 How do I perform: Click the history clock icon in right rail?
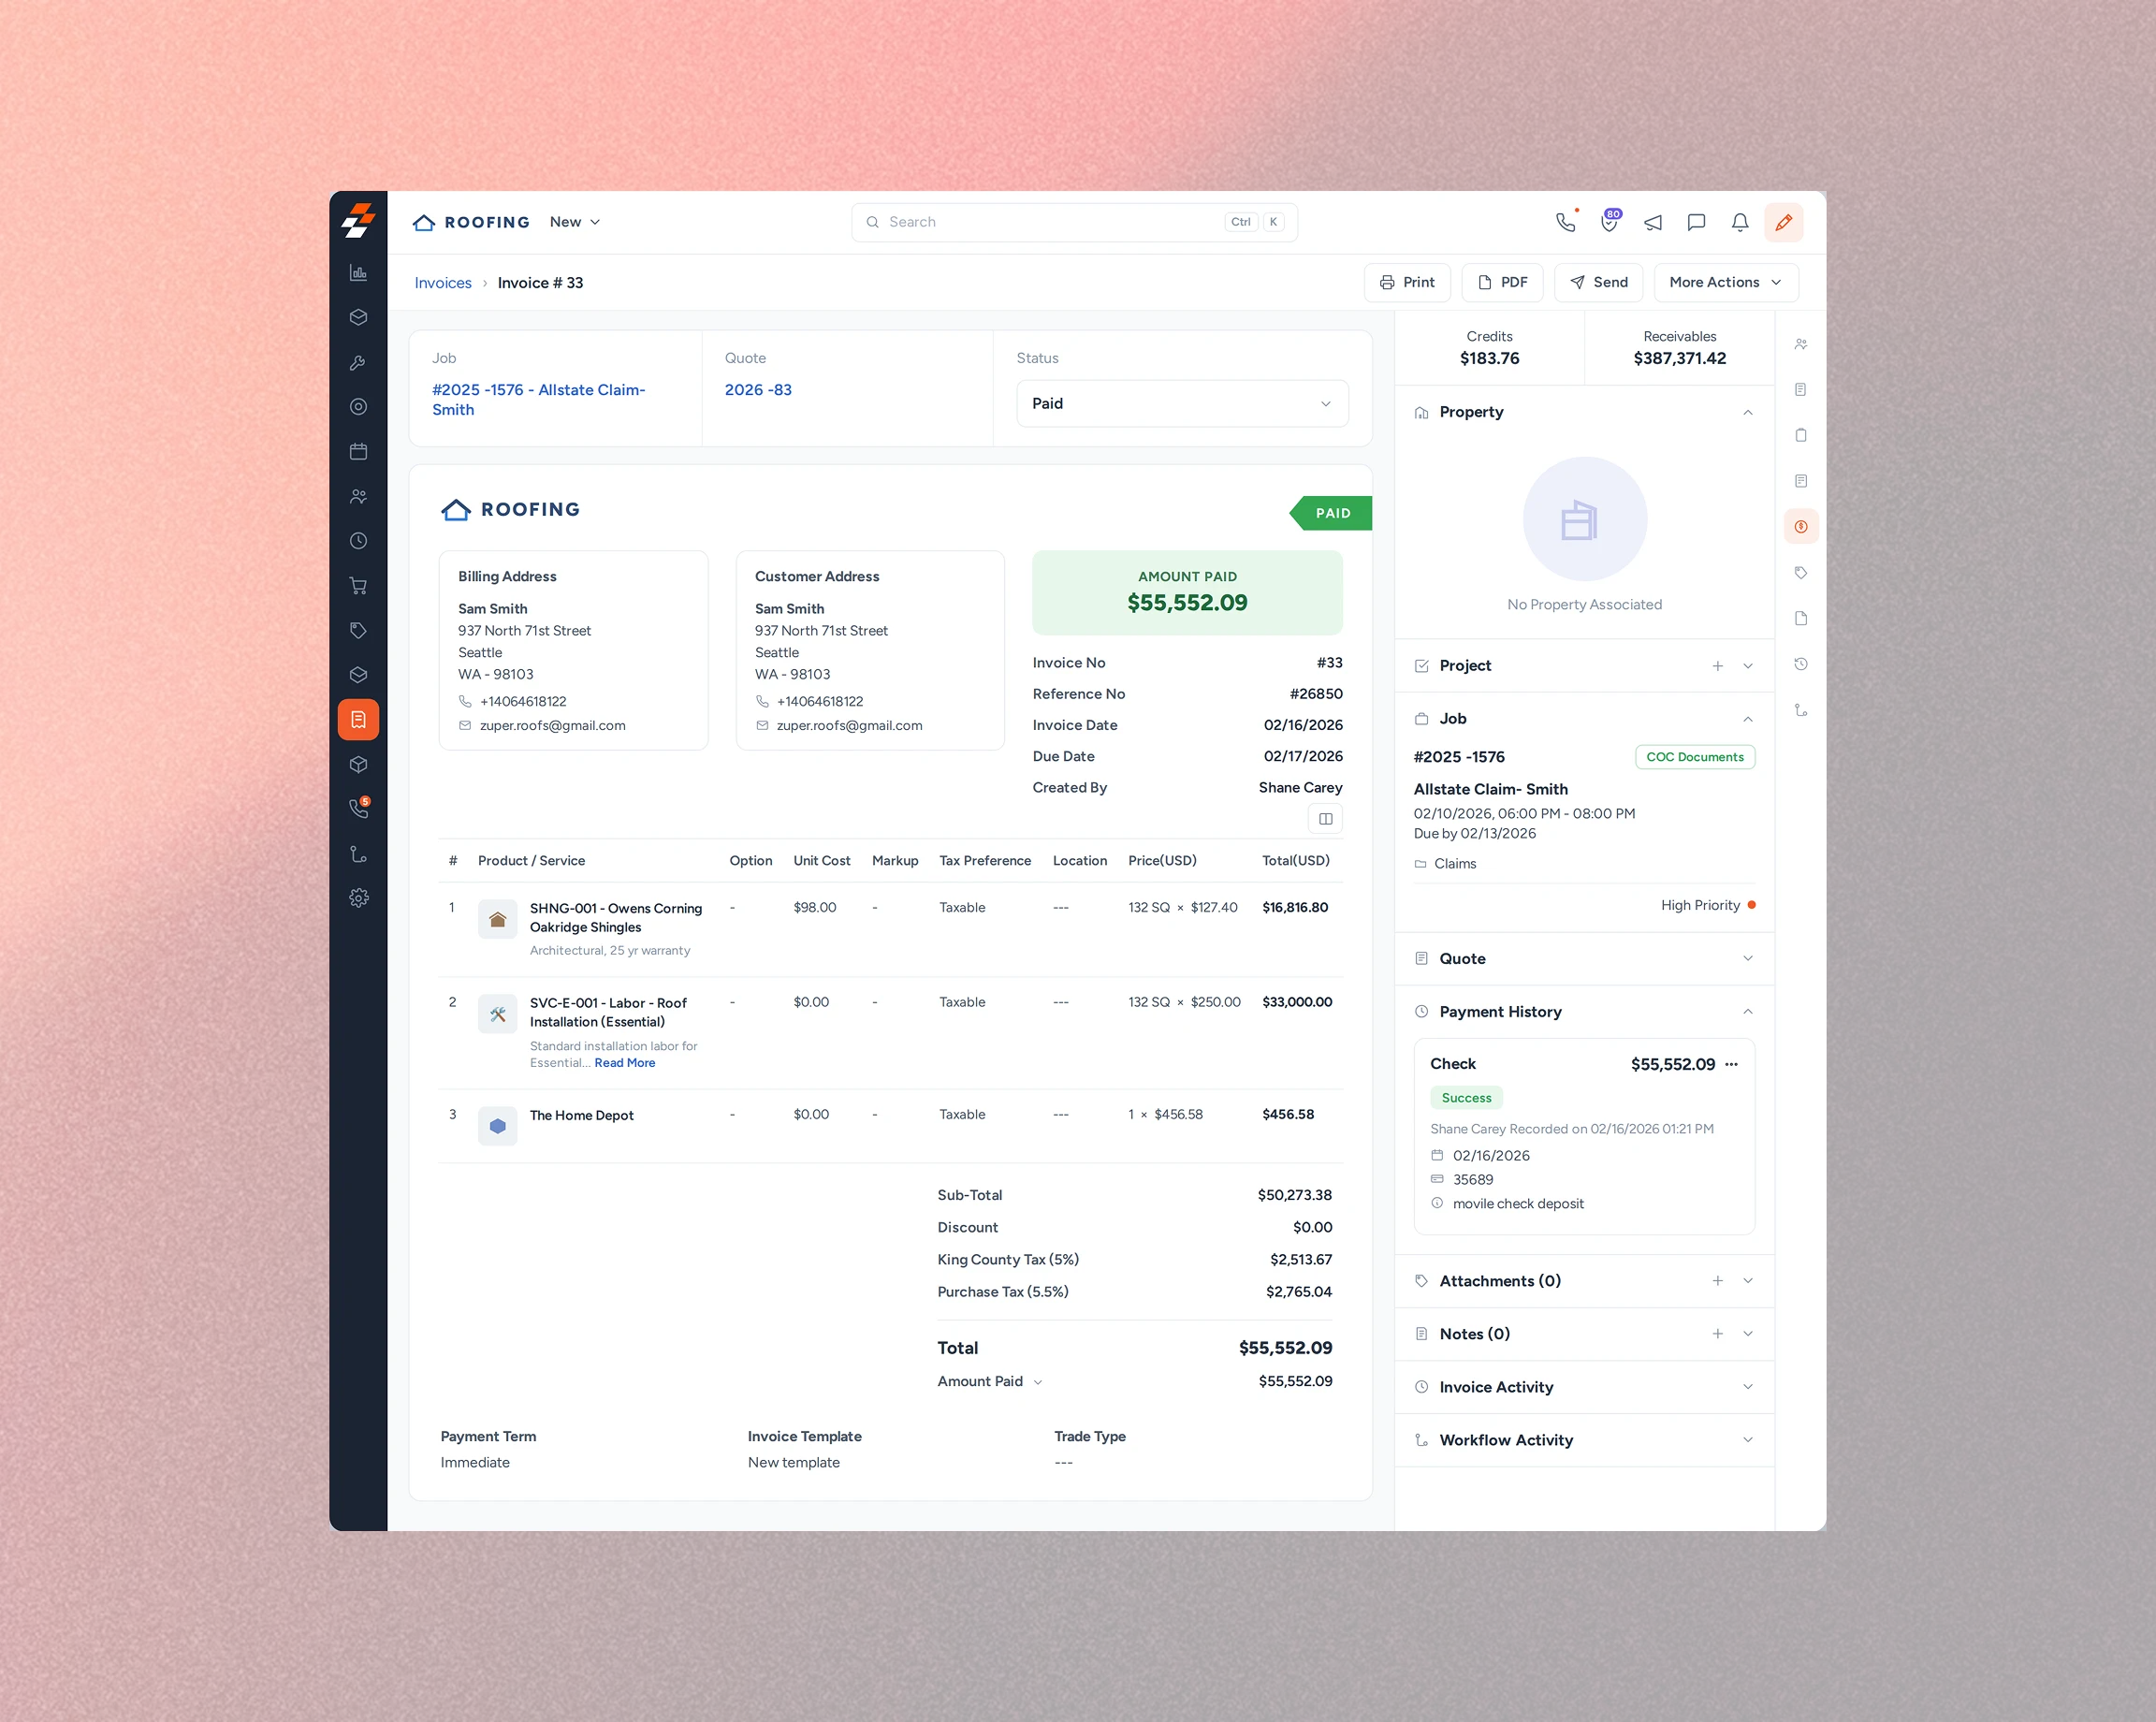tap(1800, 664)
